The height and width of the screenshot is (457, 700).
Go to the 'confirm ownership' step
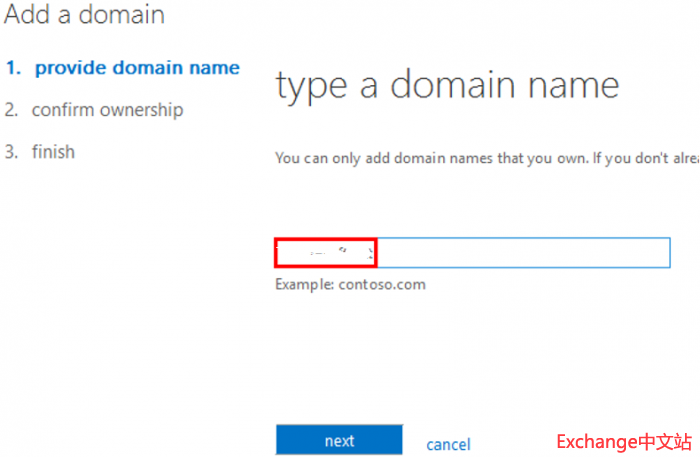click(107, 110)
